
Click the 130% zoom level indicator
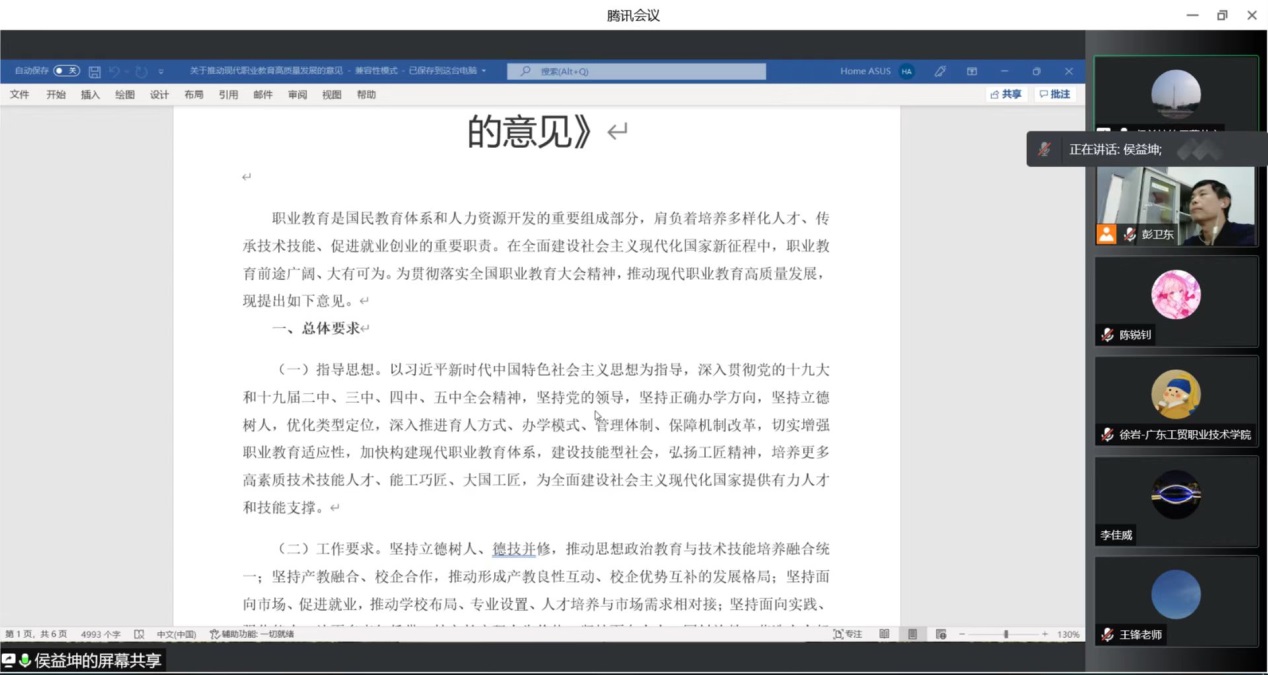pyautogui.click(x=1068, y=634)
